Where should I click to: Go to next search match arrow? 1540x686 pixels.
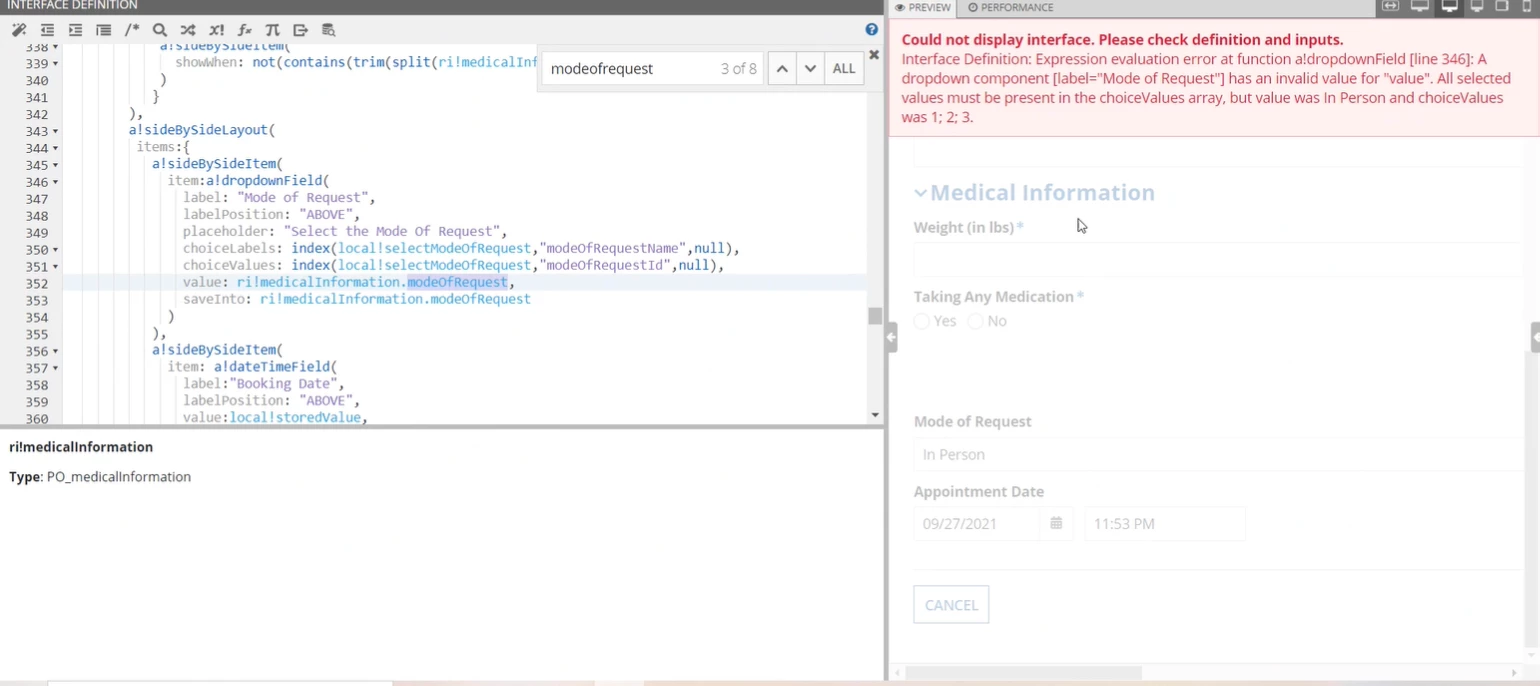coord(810,69)
